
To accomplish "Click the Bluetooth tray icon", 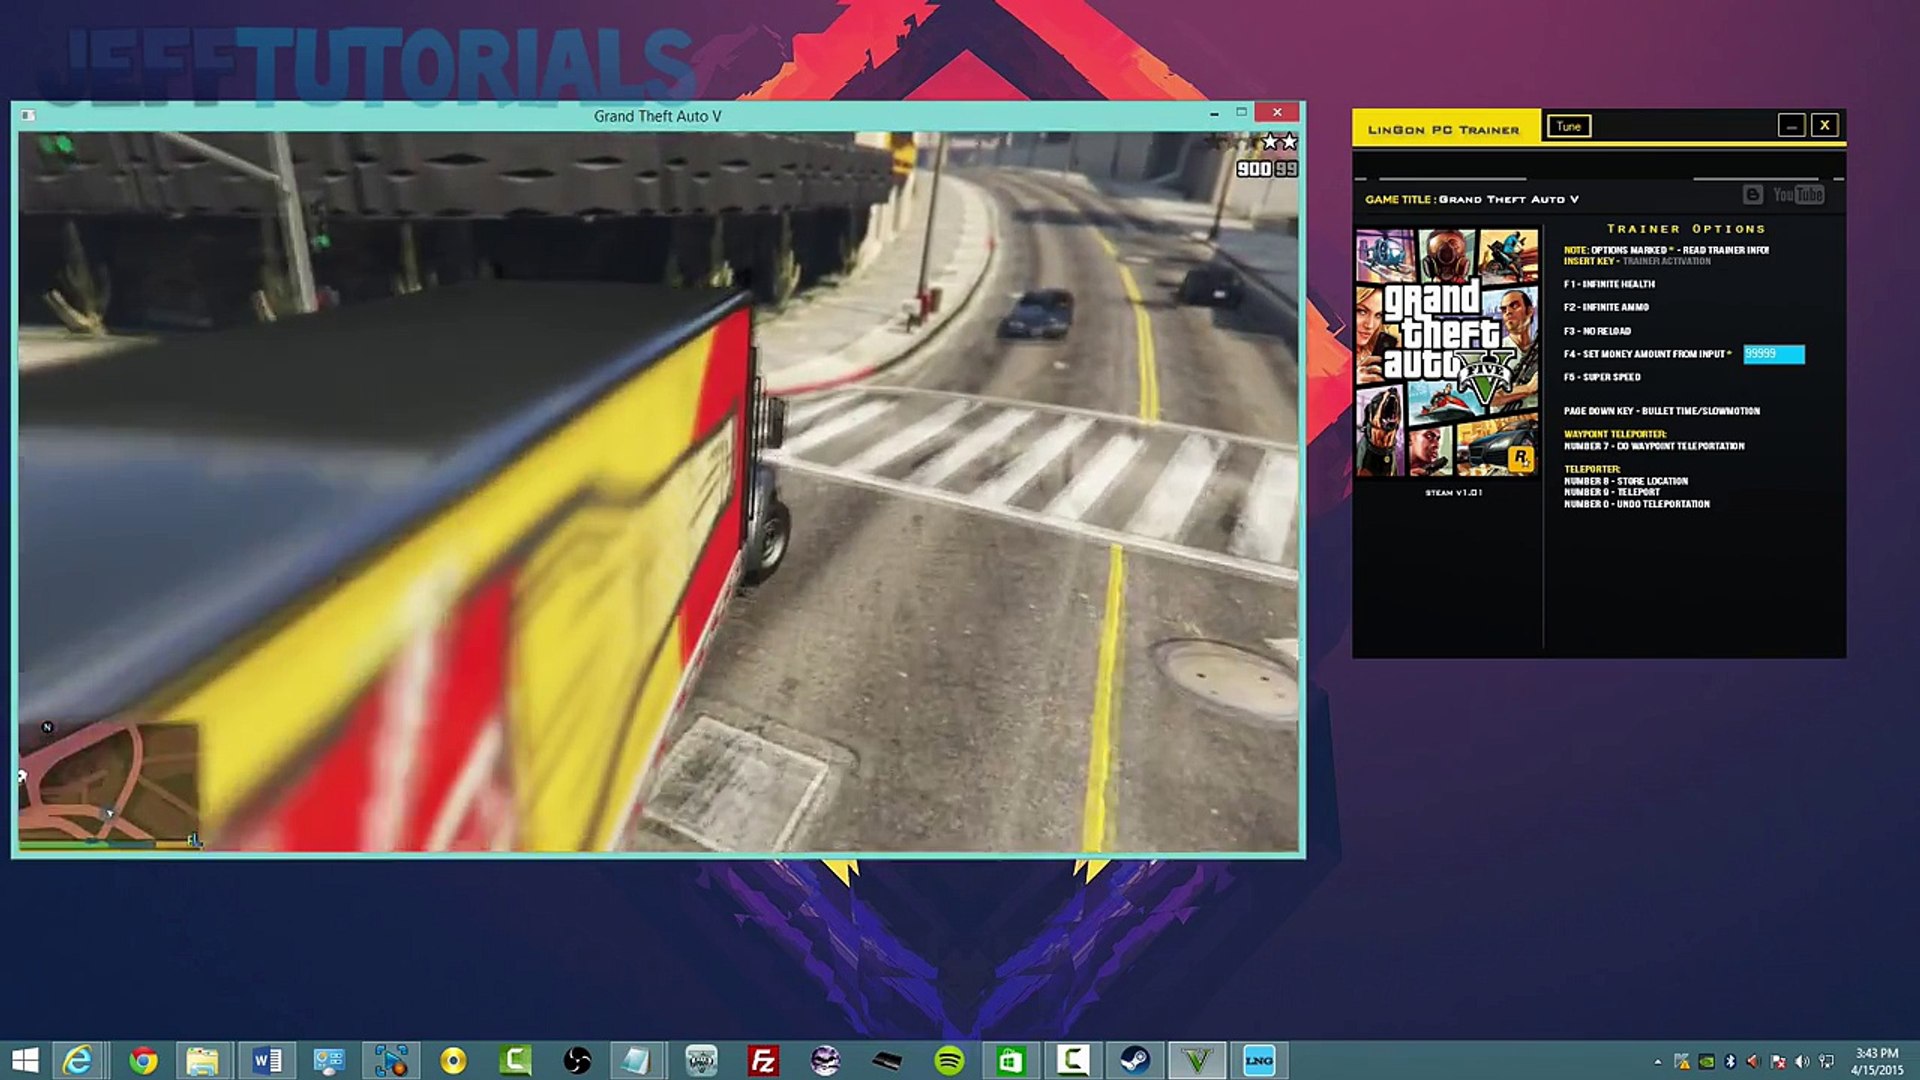I will pyautogui.click(x=1730, y=1061).
